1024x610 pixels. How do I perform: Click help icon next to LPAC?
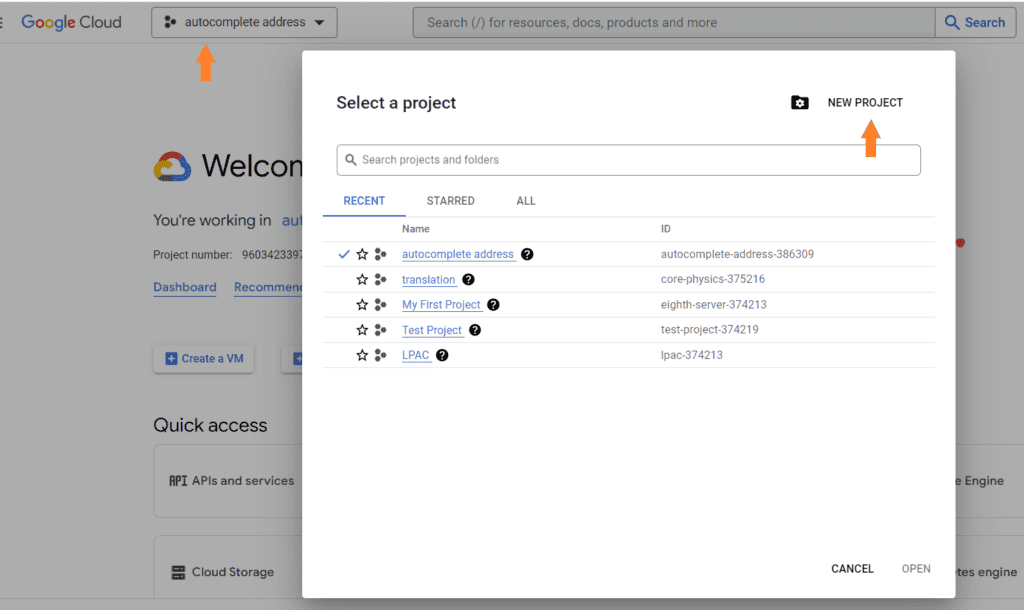442,355
